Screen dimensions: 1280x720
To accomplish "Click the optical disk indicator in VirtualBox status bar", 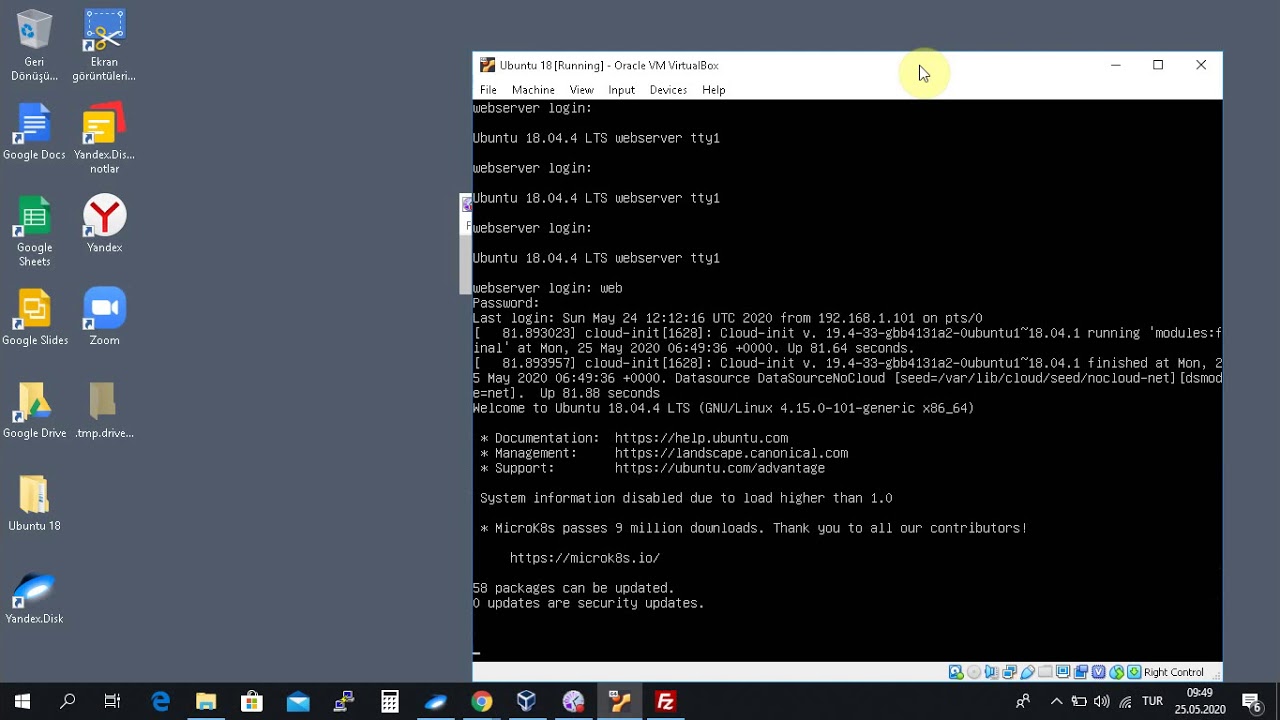I will [974, 672].
